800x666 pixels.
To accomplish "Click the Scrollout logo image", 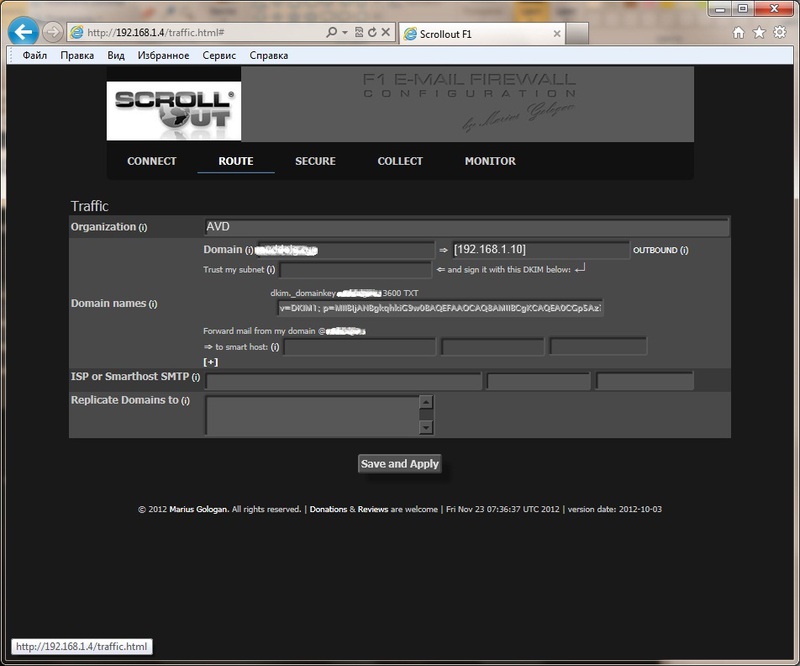I will (x=174, y=111).
